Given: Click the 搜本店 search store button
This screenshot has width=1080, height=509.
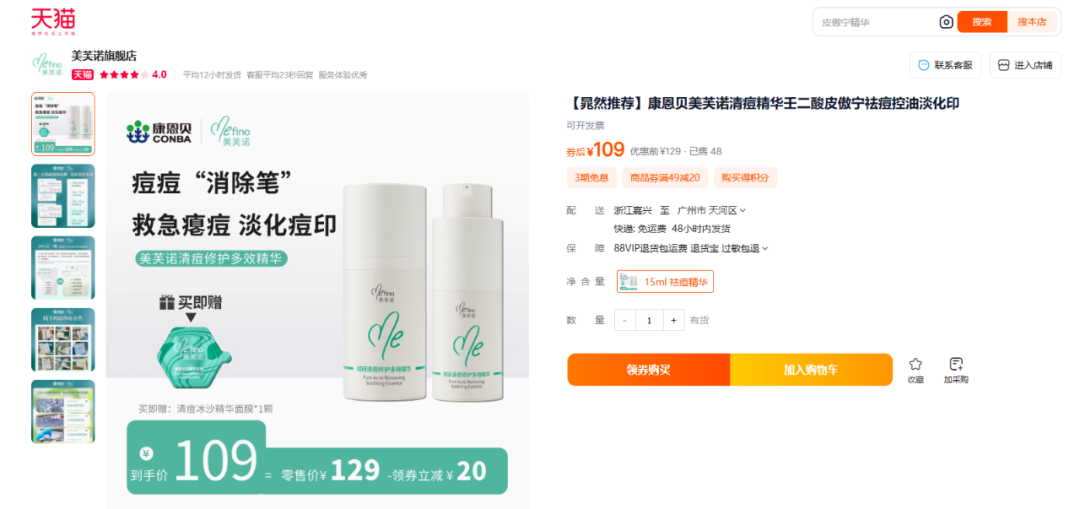Looking at the screenshot, I should pos(1032,22).
